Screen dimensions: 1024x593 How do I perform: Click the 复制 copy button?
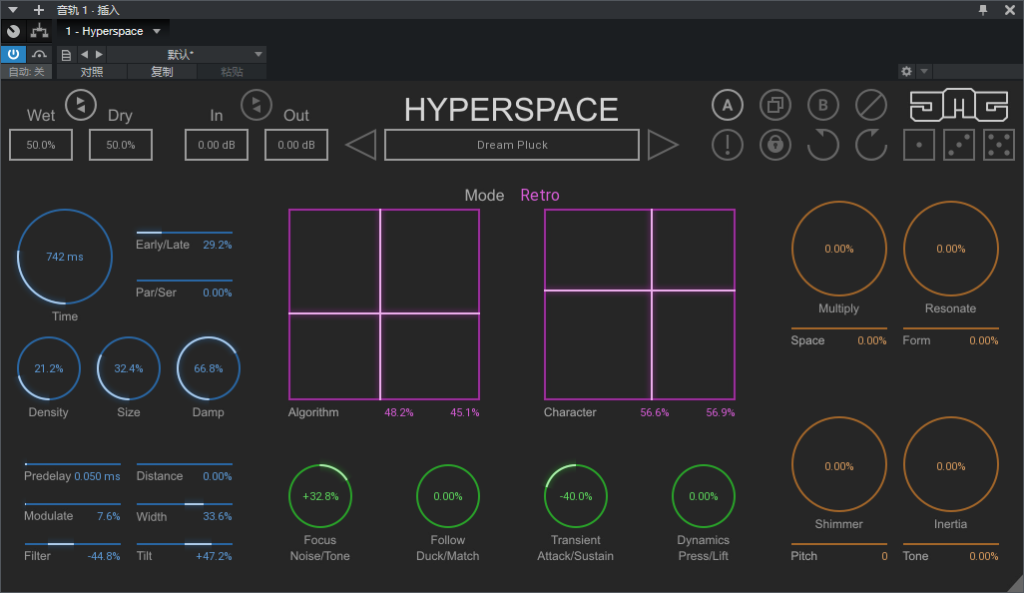point(162,72)
